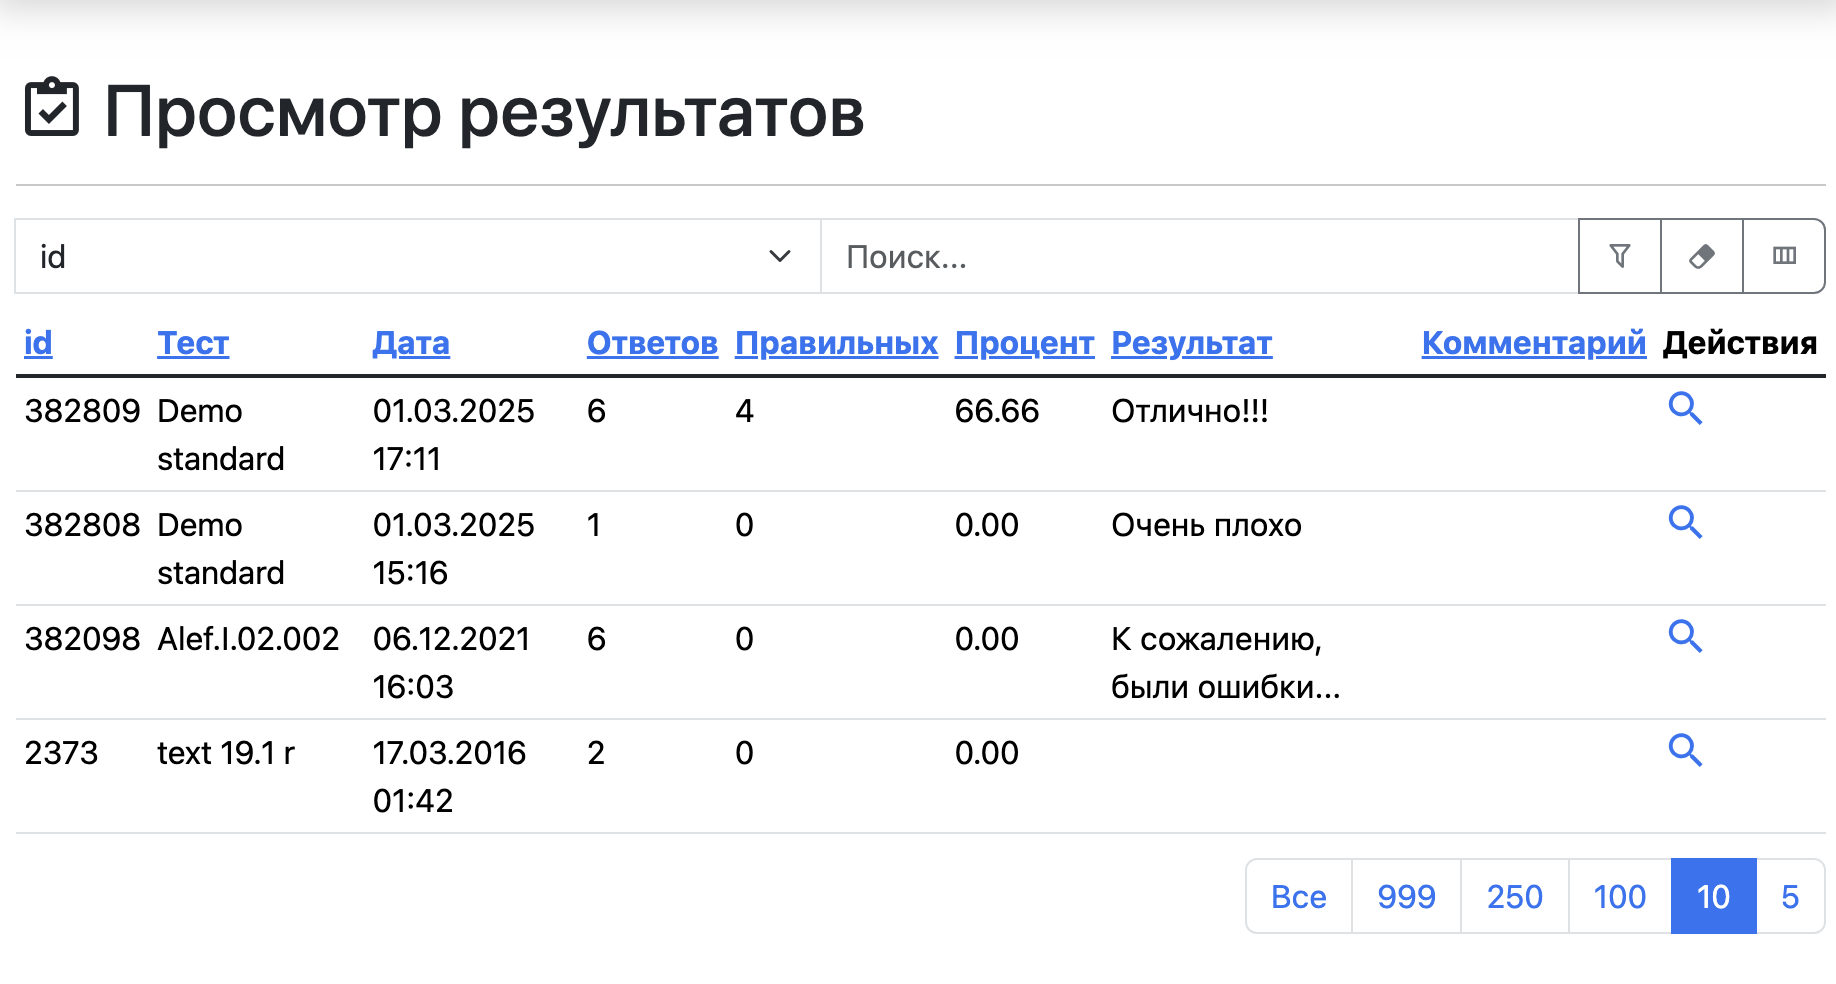Click the clipboard check icon by title

click(52, 108)
